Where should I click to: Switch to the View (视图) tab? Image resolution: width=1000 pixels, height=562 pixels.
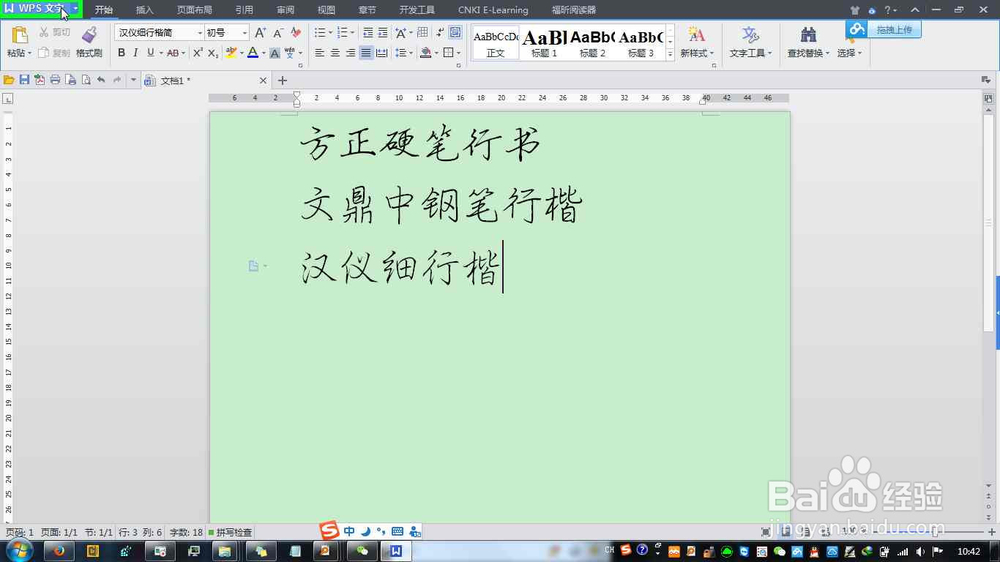pyautogui.click(x=326, y=10)
